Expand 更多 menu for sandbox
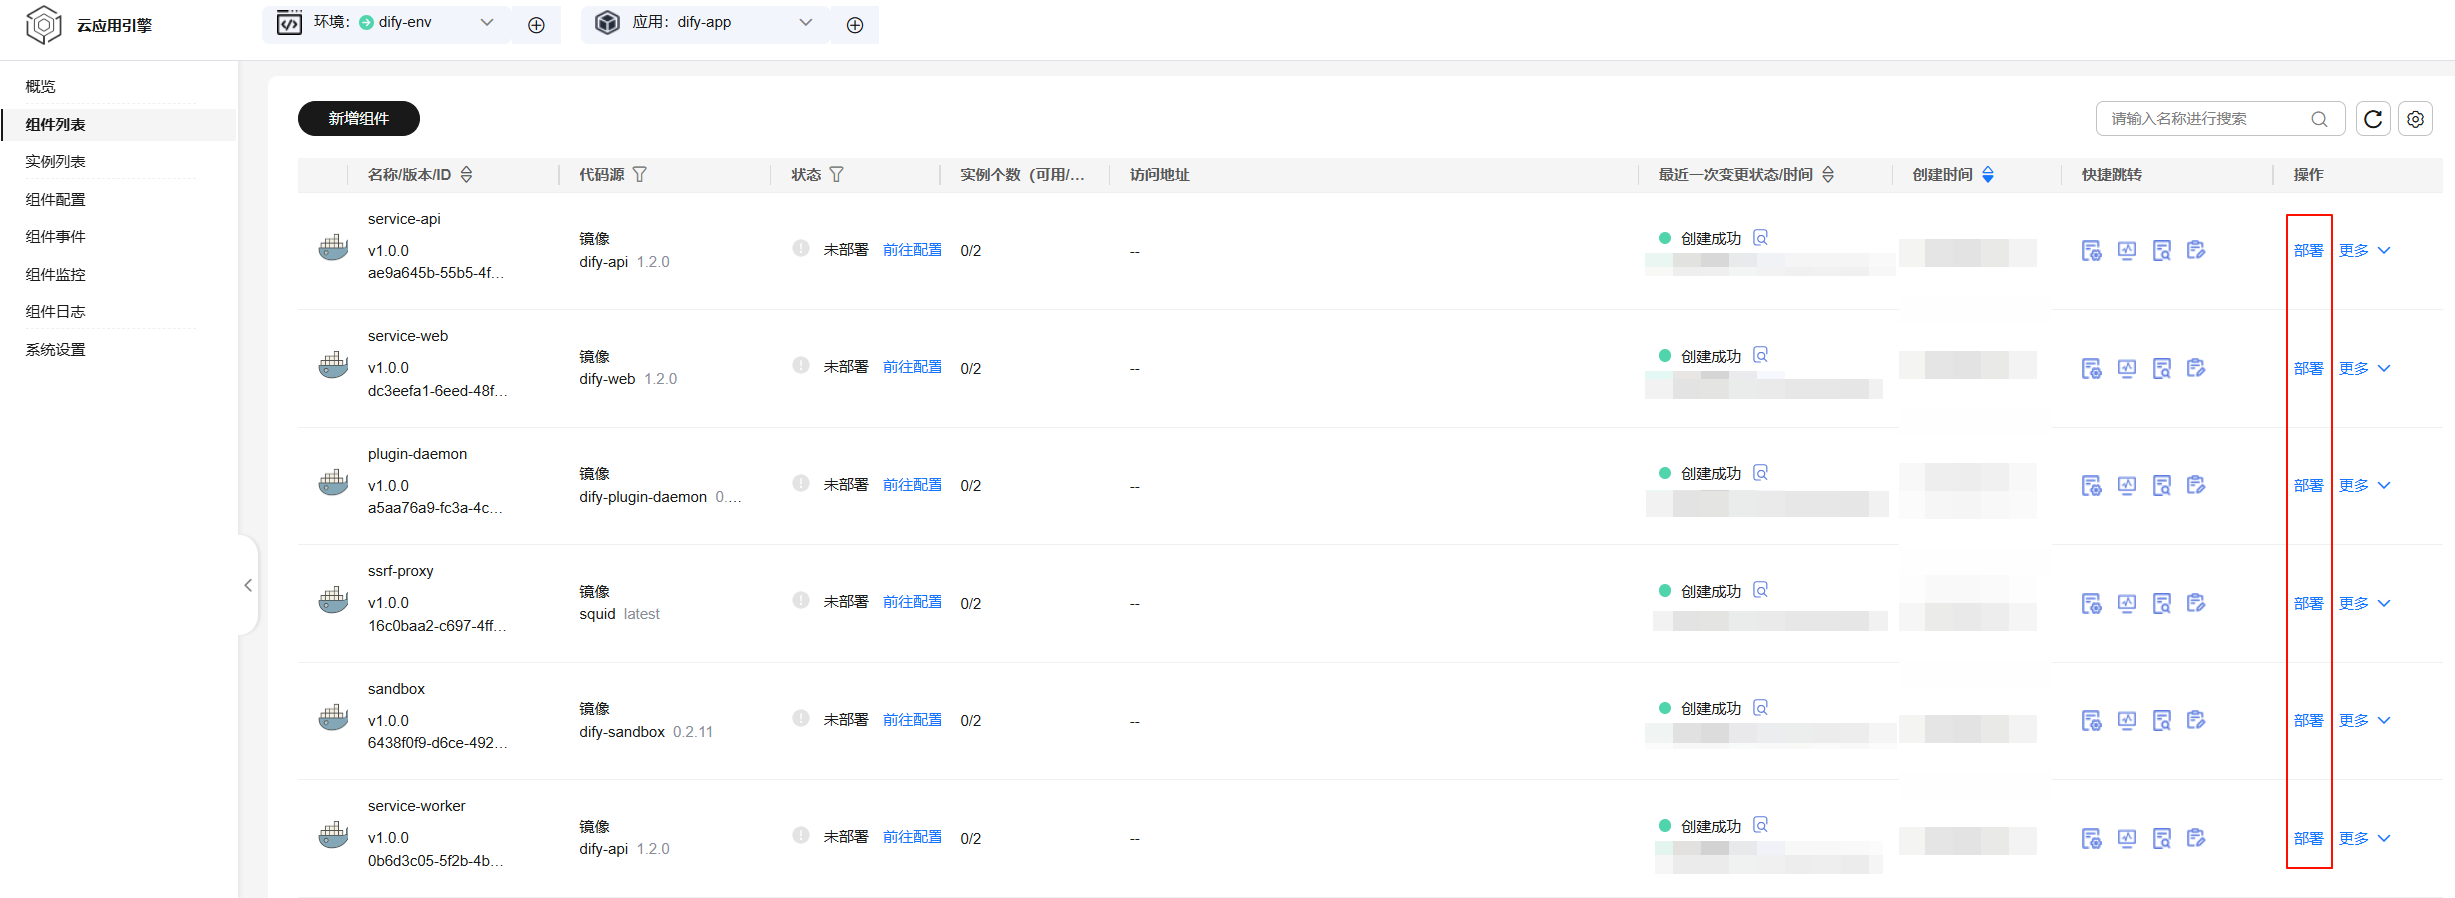 click(x=2364, y=720)
